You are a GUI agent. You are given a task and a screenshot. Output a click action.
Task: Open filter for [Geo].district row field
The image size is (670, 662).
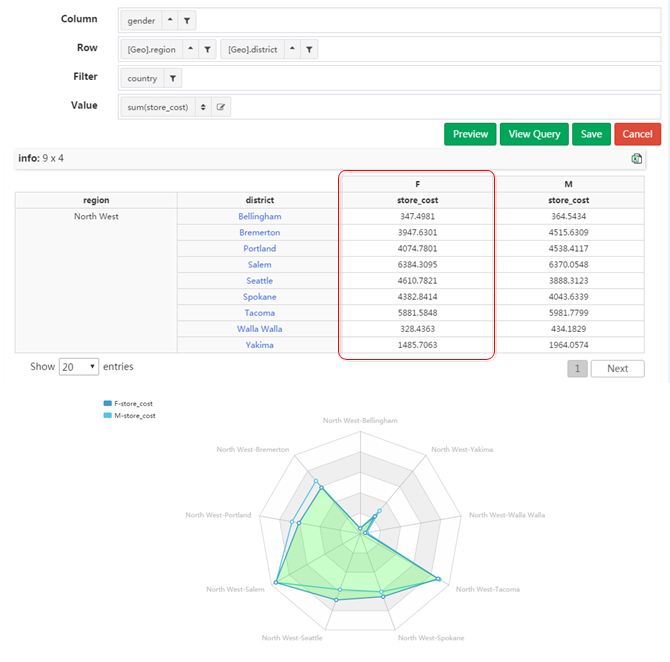pyautogui.click(x=309, y=48)
